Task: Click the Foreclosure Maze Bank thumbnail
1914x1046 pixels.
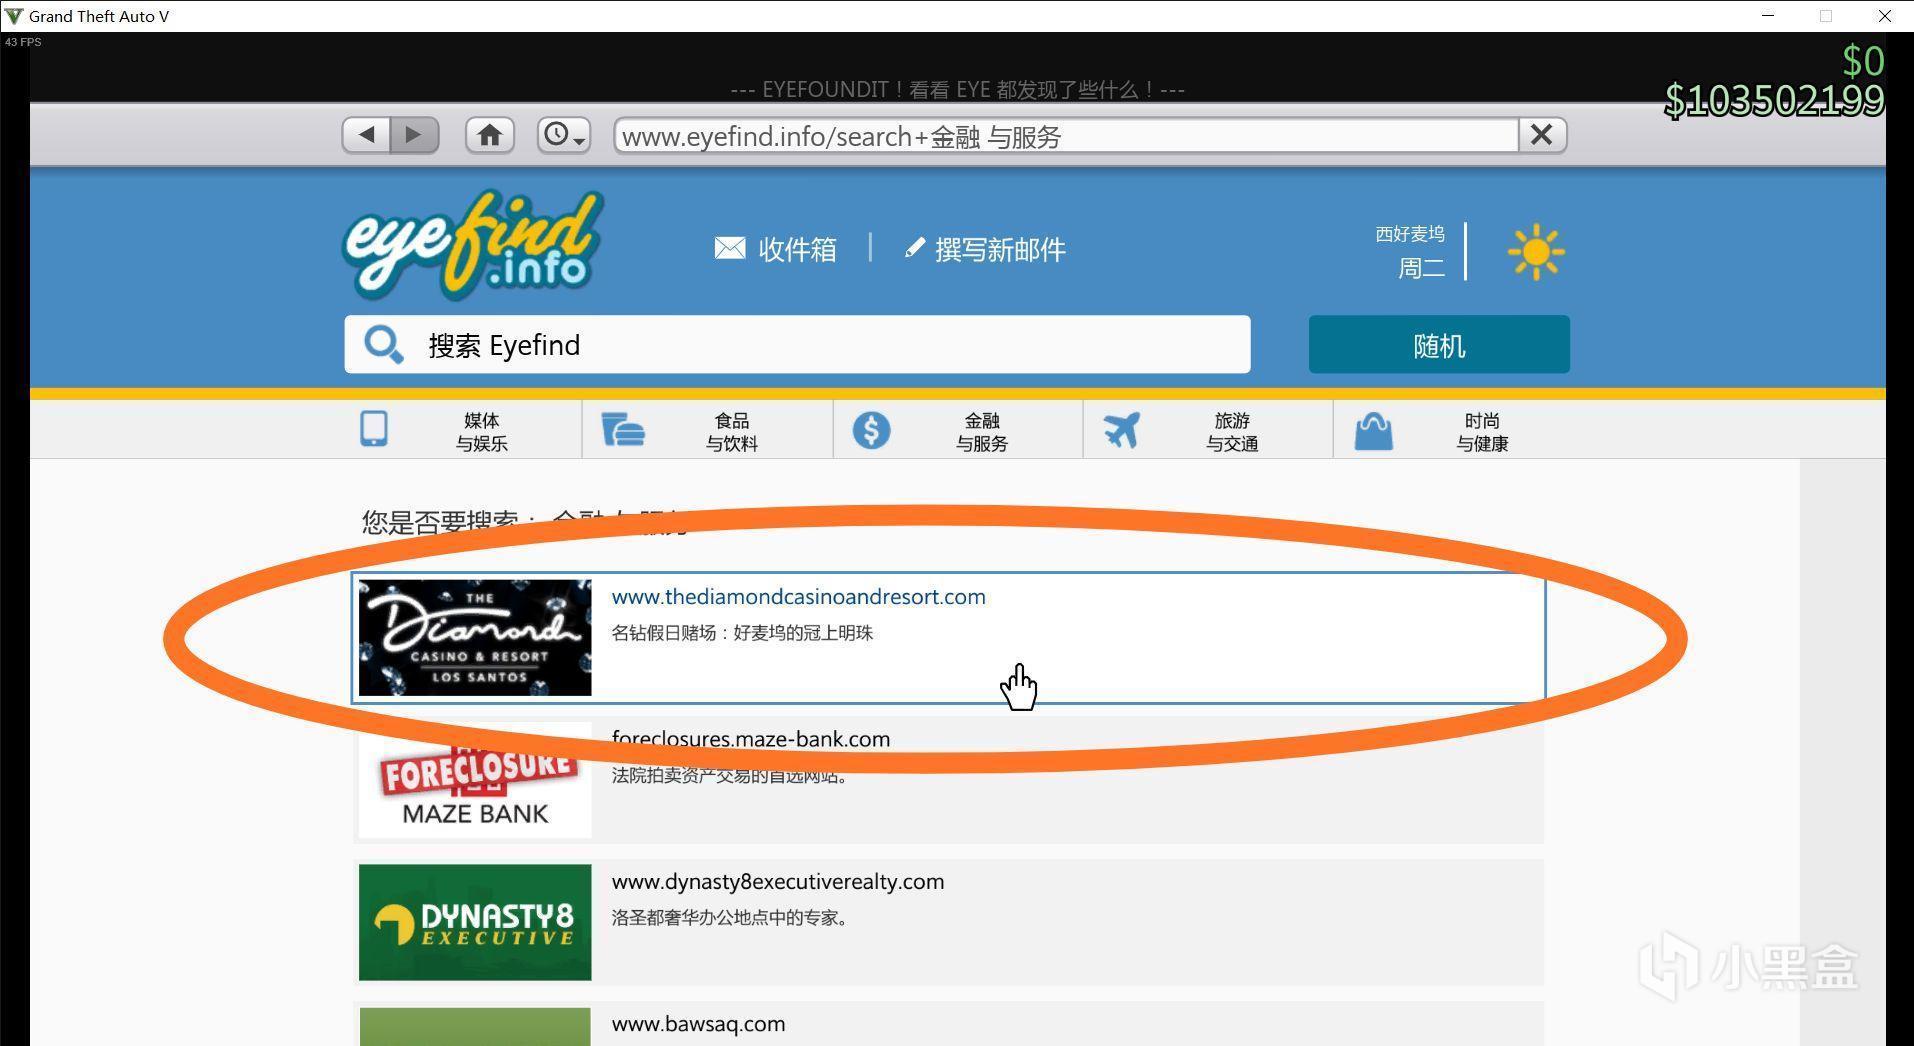Action: click(475, 780)
